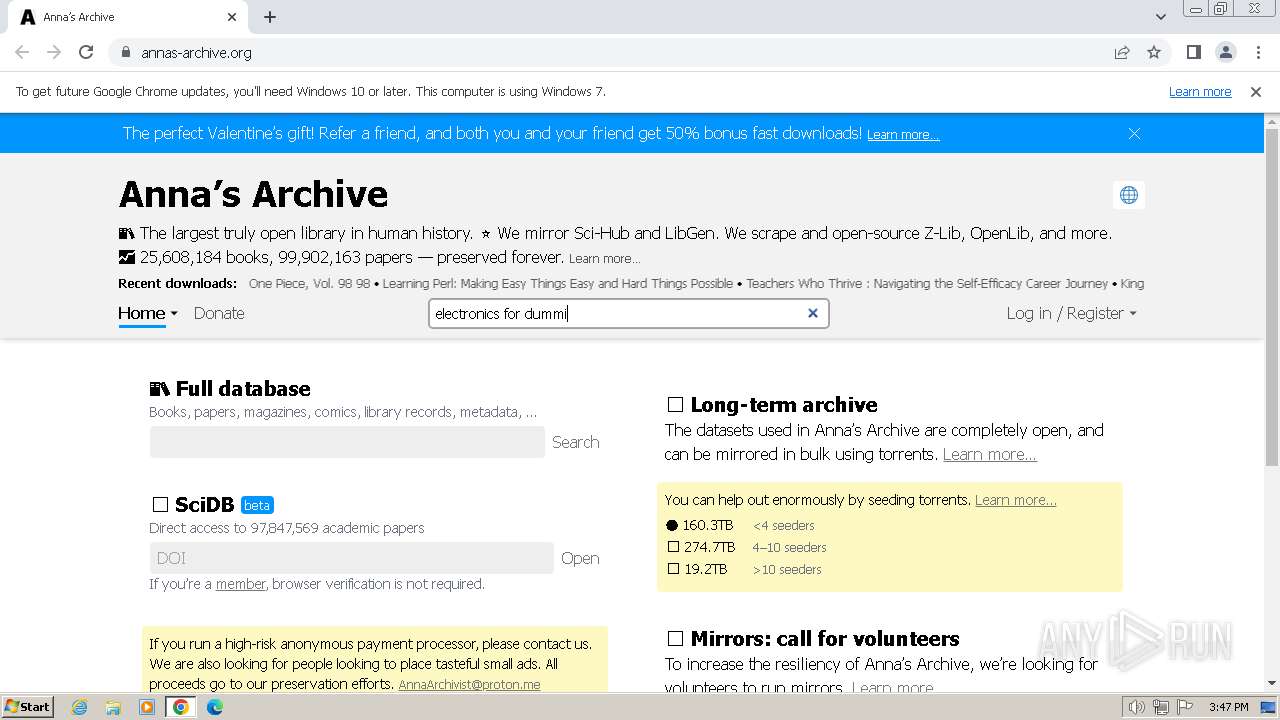Click the network tray icon
The width and height of the screenshot is (1280, 720).
coord(1161,707)
